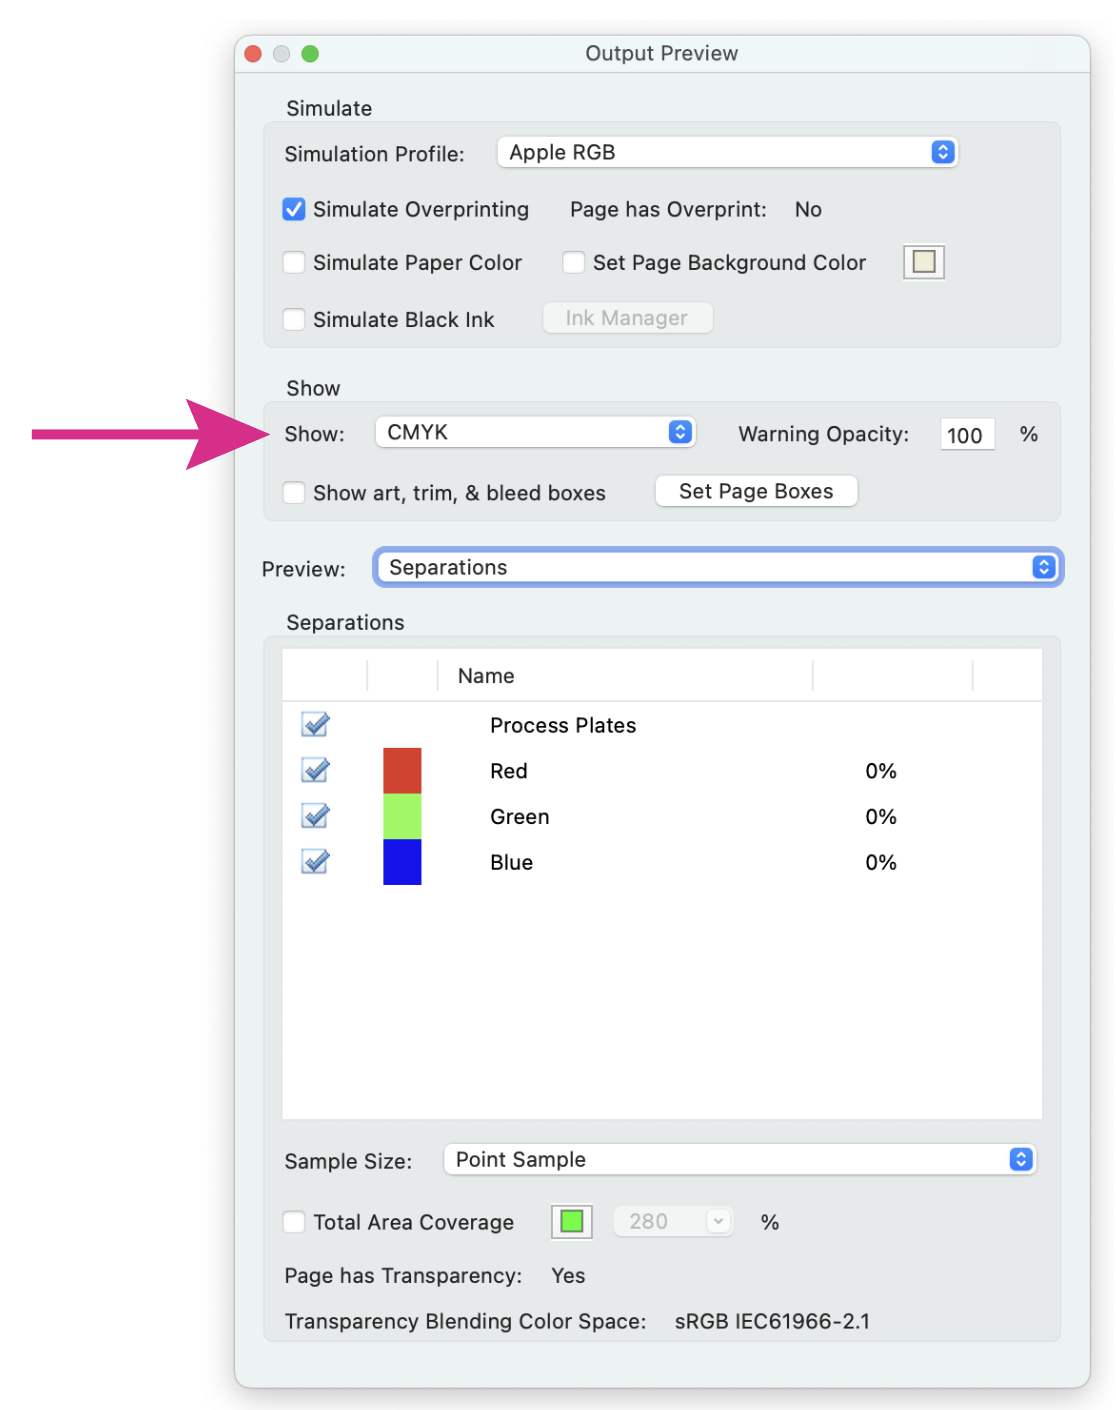The height and width of the screenshot is (1410, 1116).
Task: Hide the Red separation plate
Action: click(x=313, y=770)
